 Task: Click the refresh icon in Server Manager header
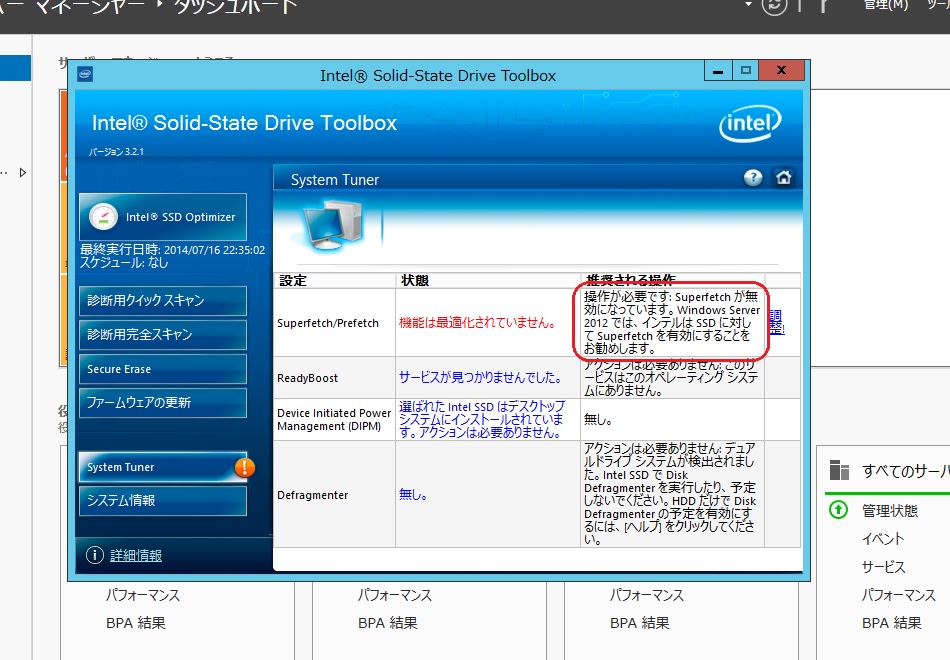pos(774,5)
